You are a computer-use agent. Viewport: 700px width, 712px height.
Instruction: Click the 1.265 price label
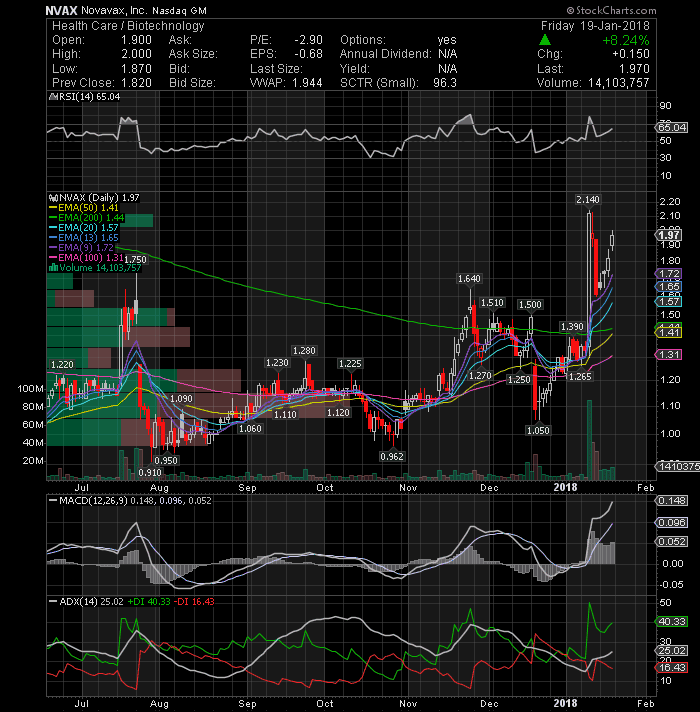click(580, 376)
